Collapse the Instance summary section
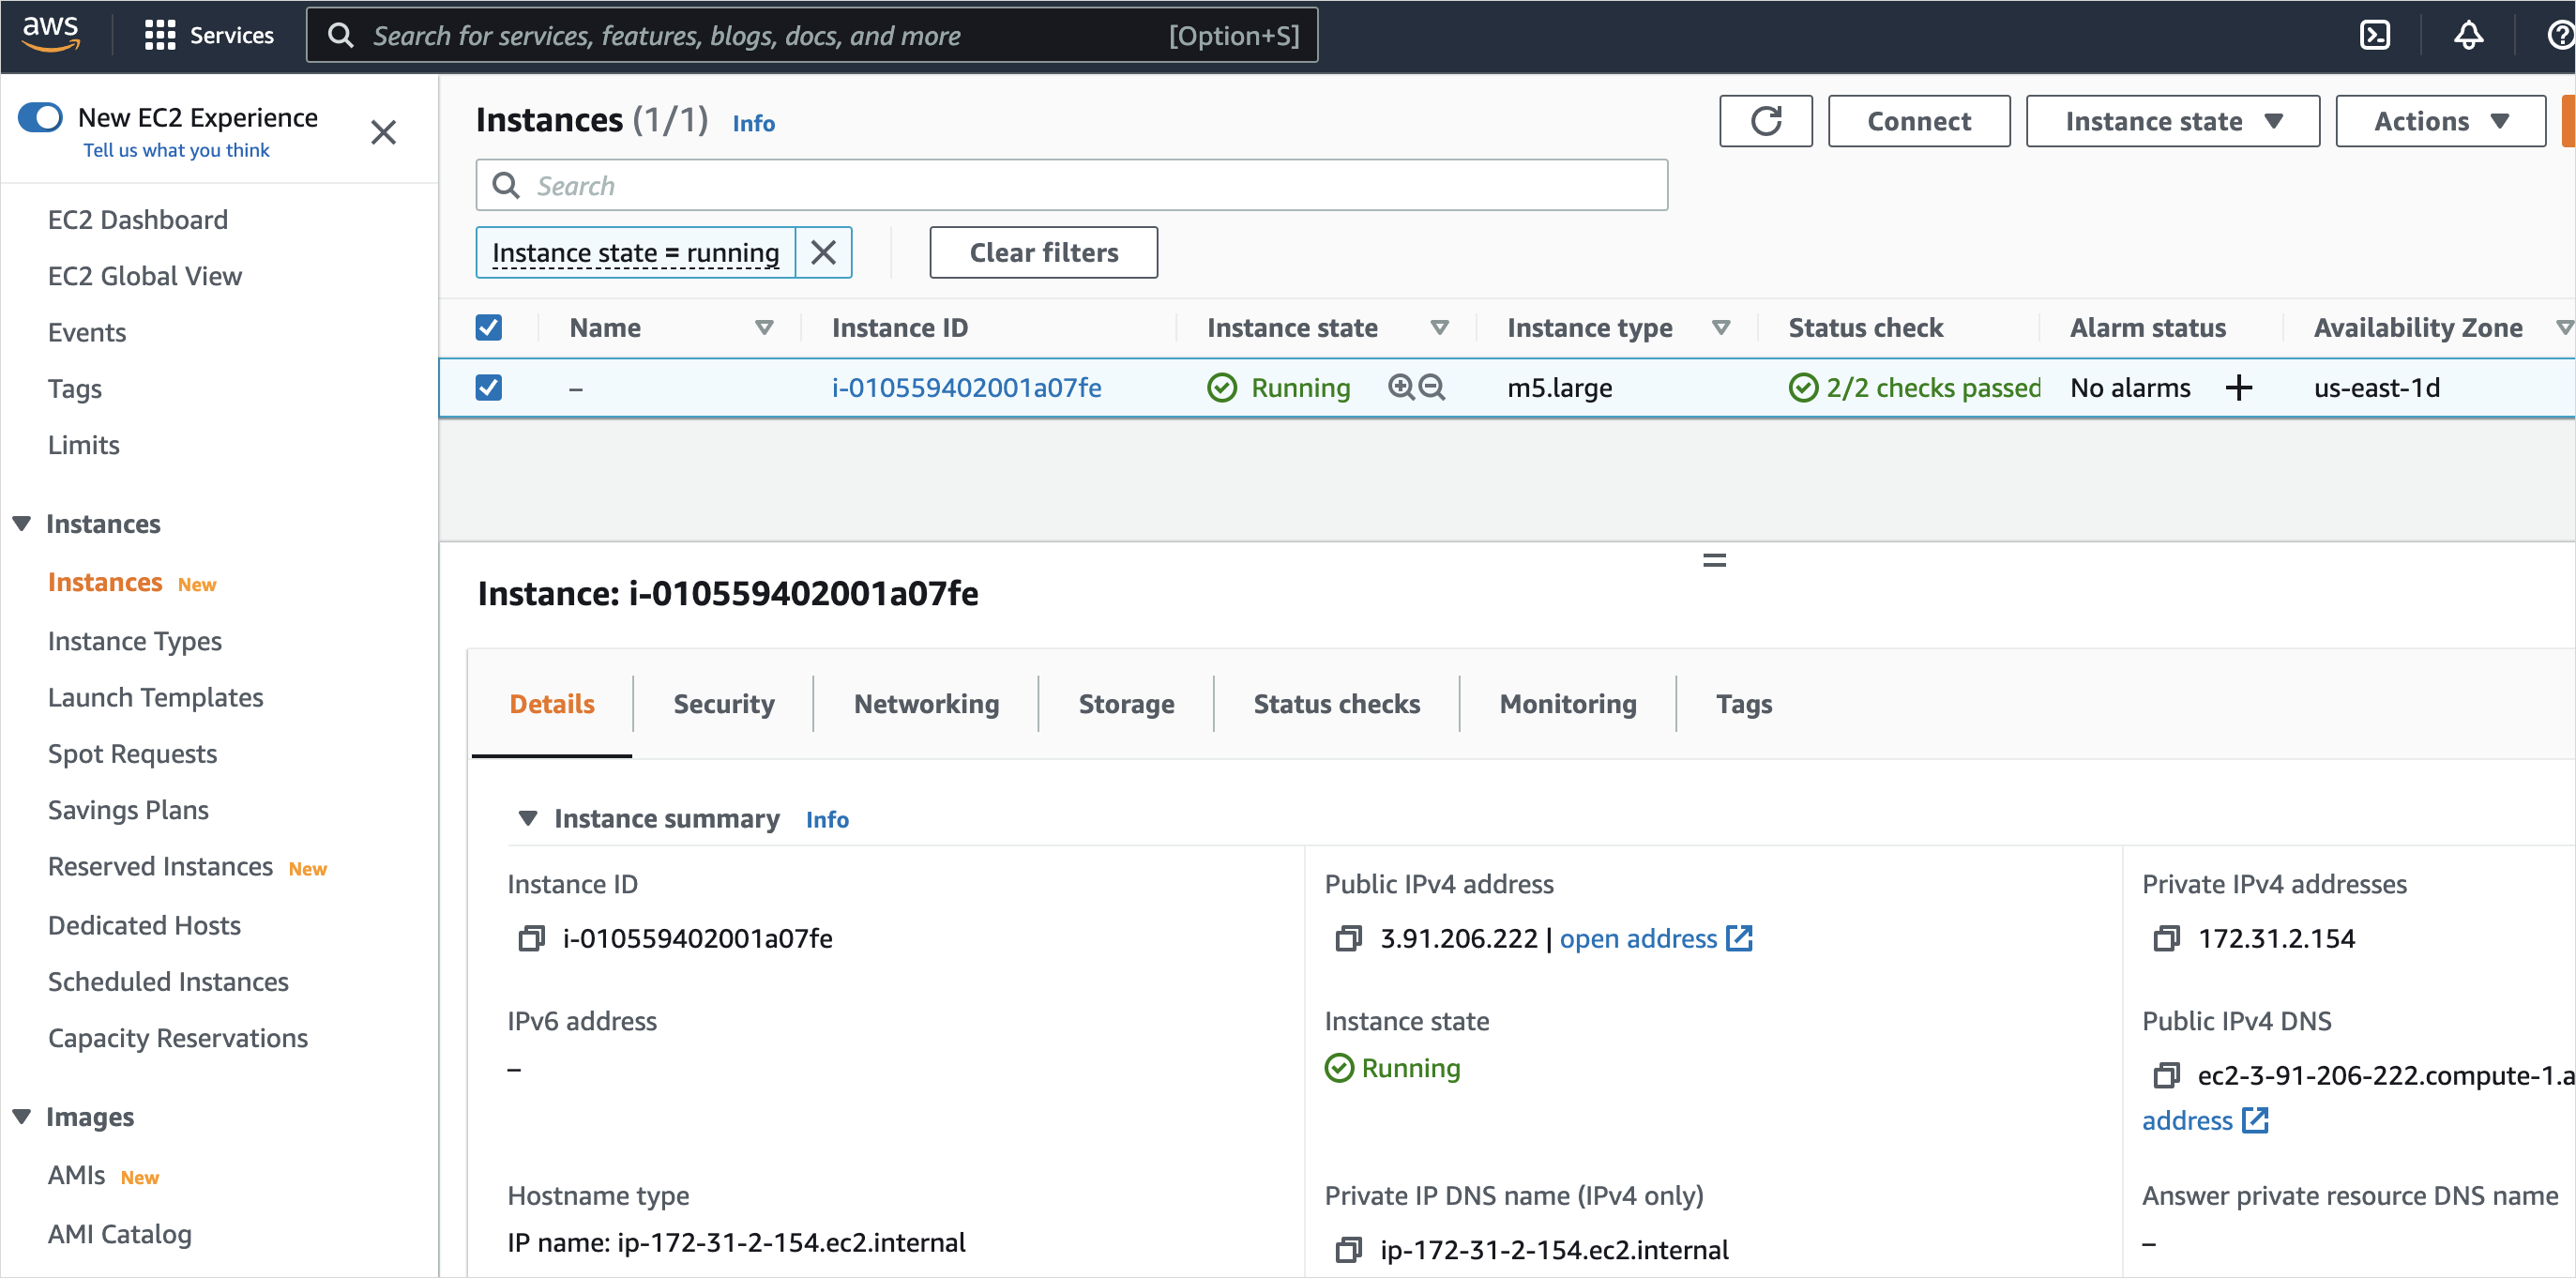 tap(527, 818)
